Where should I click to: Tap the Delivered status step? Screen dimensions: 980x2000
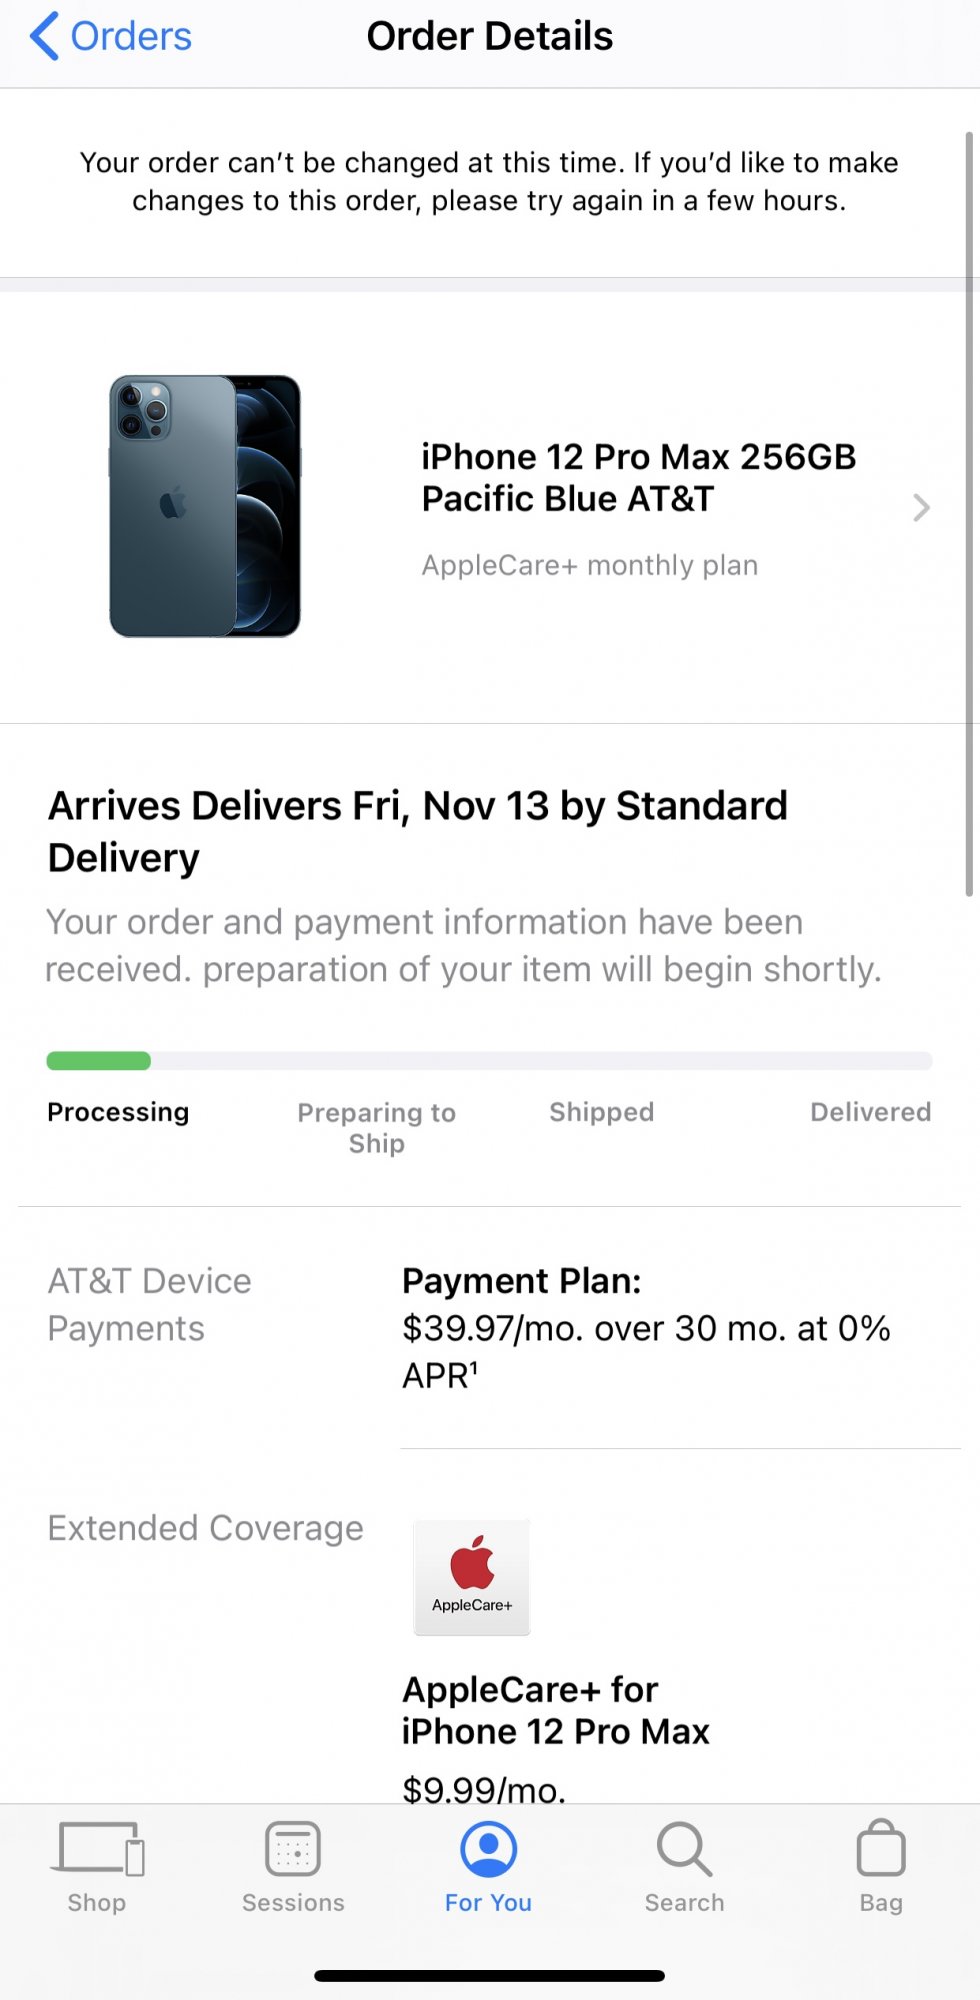870,1112
